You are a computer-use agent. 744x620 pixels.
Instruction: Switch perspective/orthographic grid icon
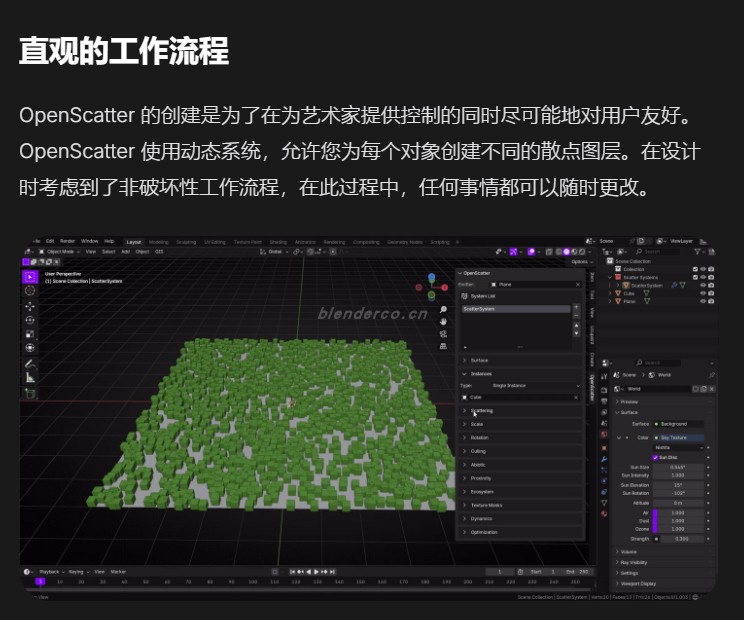[x=443, y=346]
